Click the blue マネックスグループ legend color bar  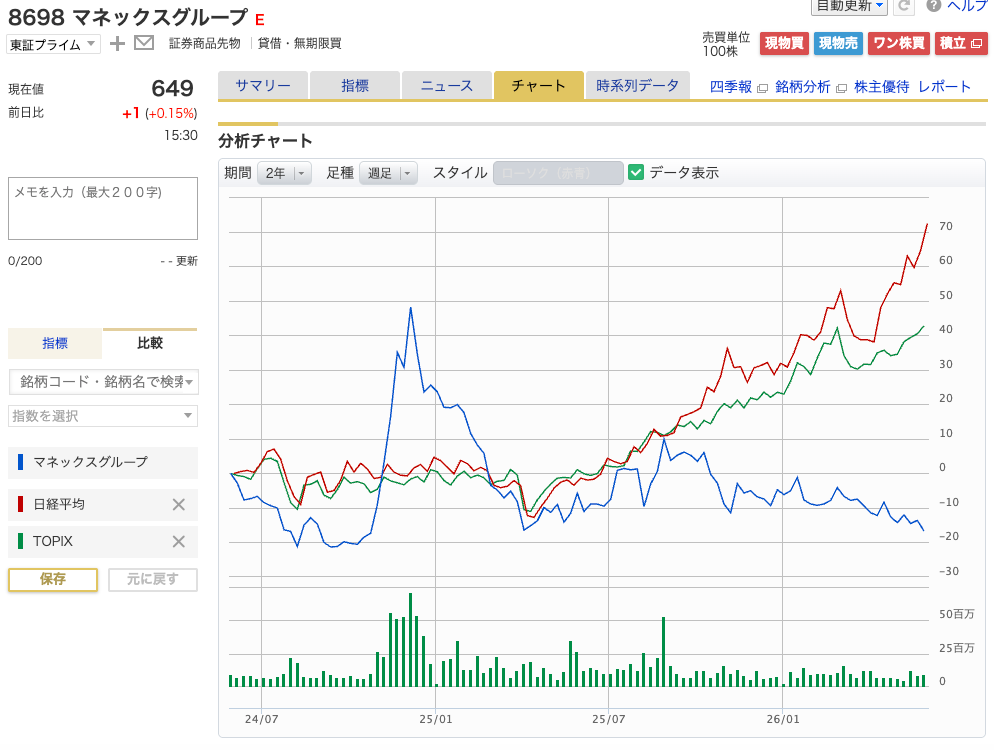[20, 462]
